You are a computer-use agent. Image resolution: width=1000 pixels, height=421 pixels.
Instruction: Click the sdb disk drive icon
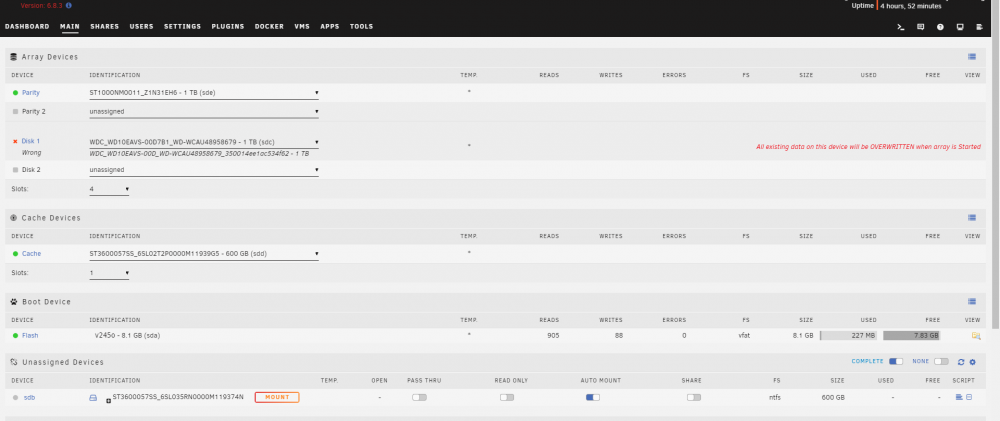92,397
